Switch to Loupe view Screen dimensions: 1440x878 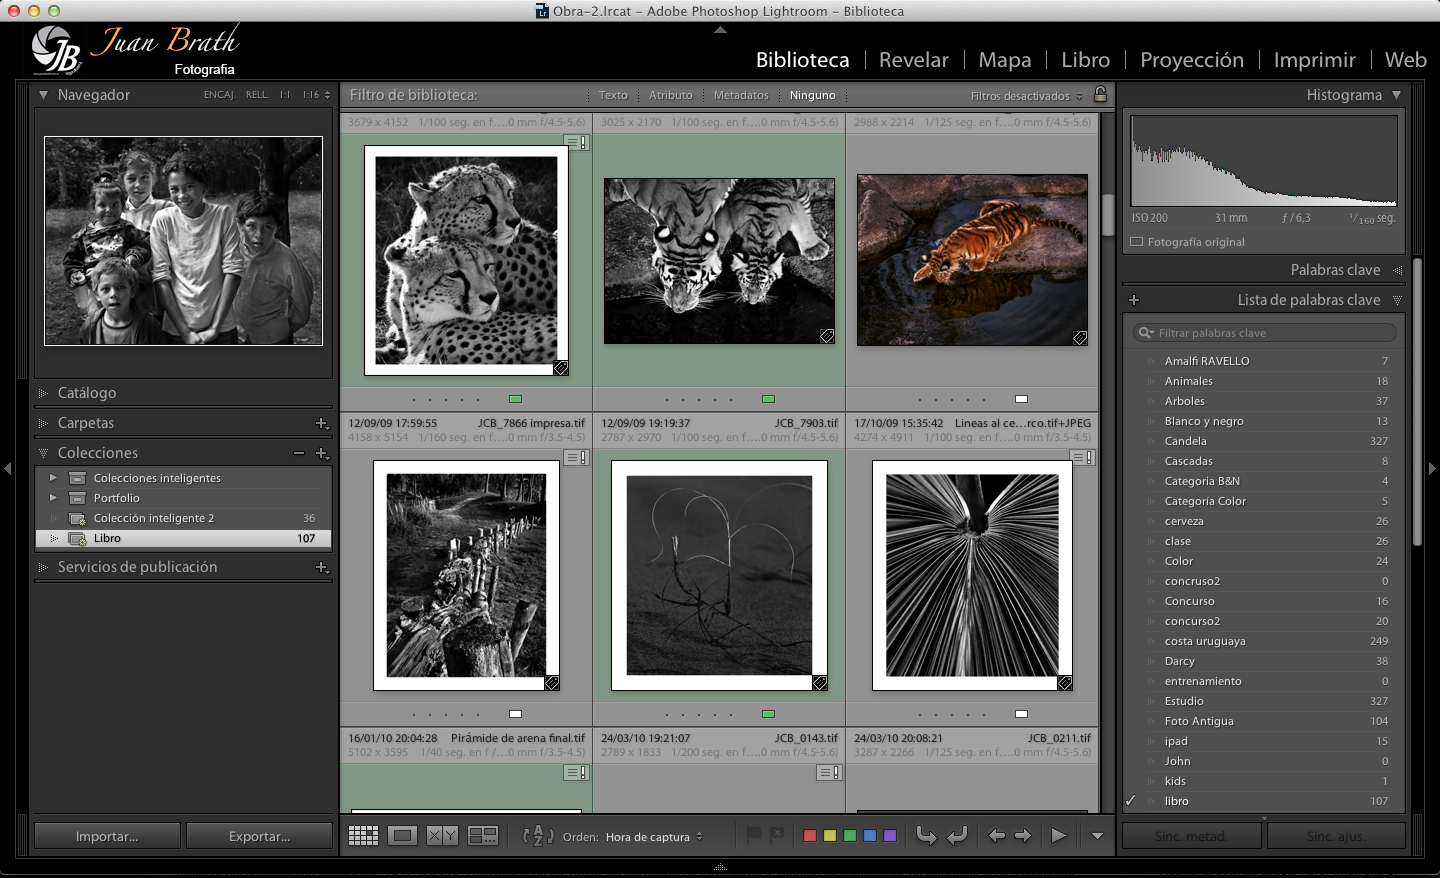pyautogui.click(x=403, y=836)
